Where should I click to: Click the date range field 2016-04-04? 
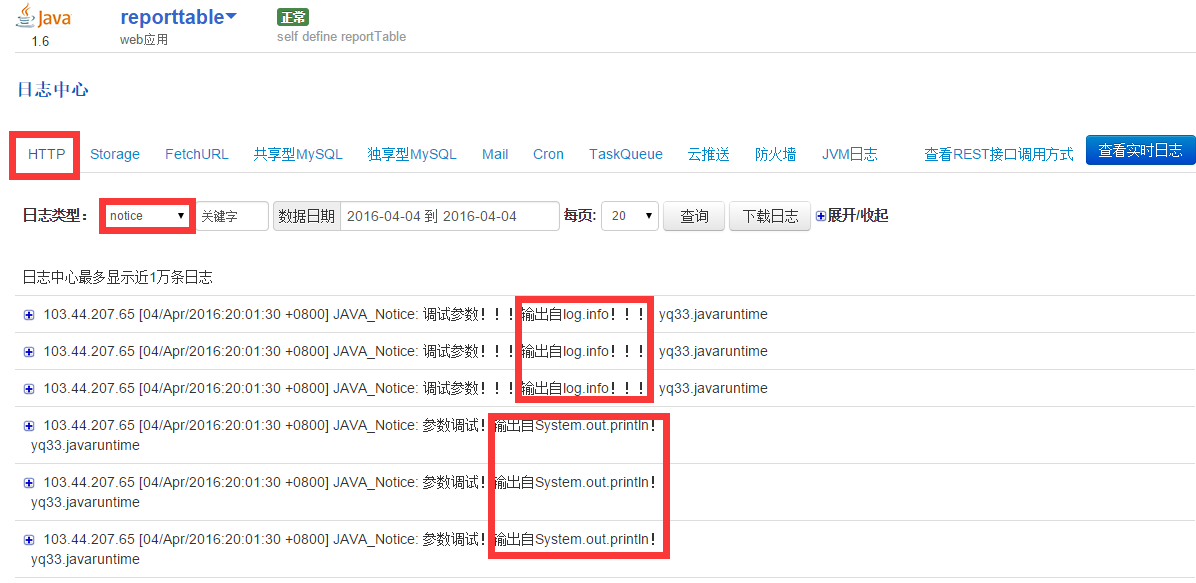point(450,216)
